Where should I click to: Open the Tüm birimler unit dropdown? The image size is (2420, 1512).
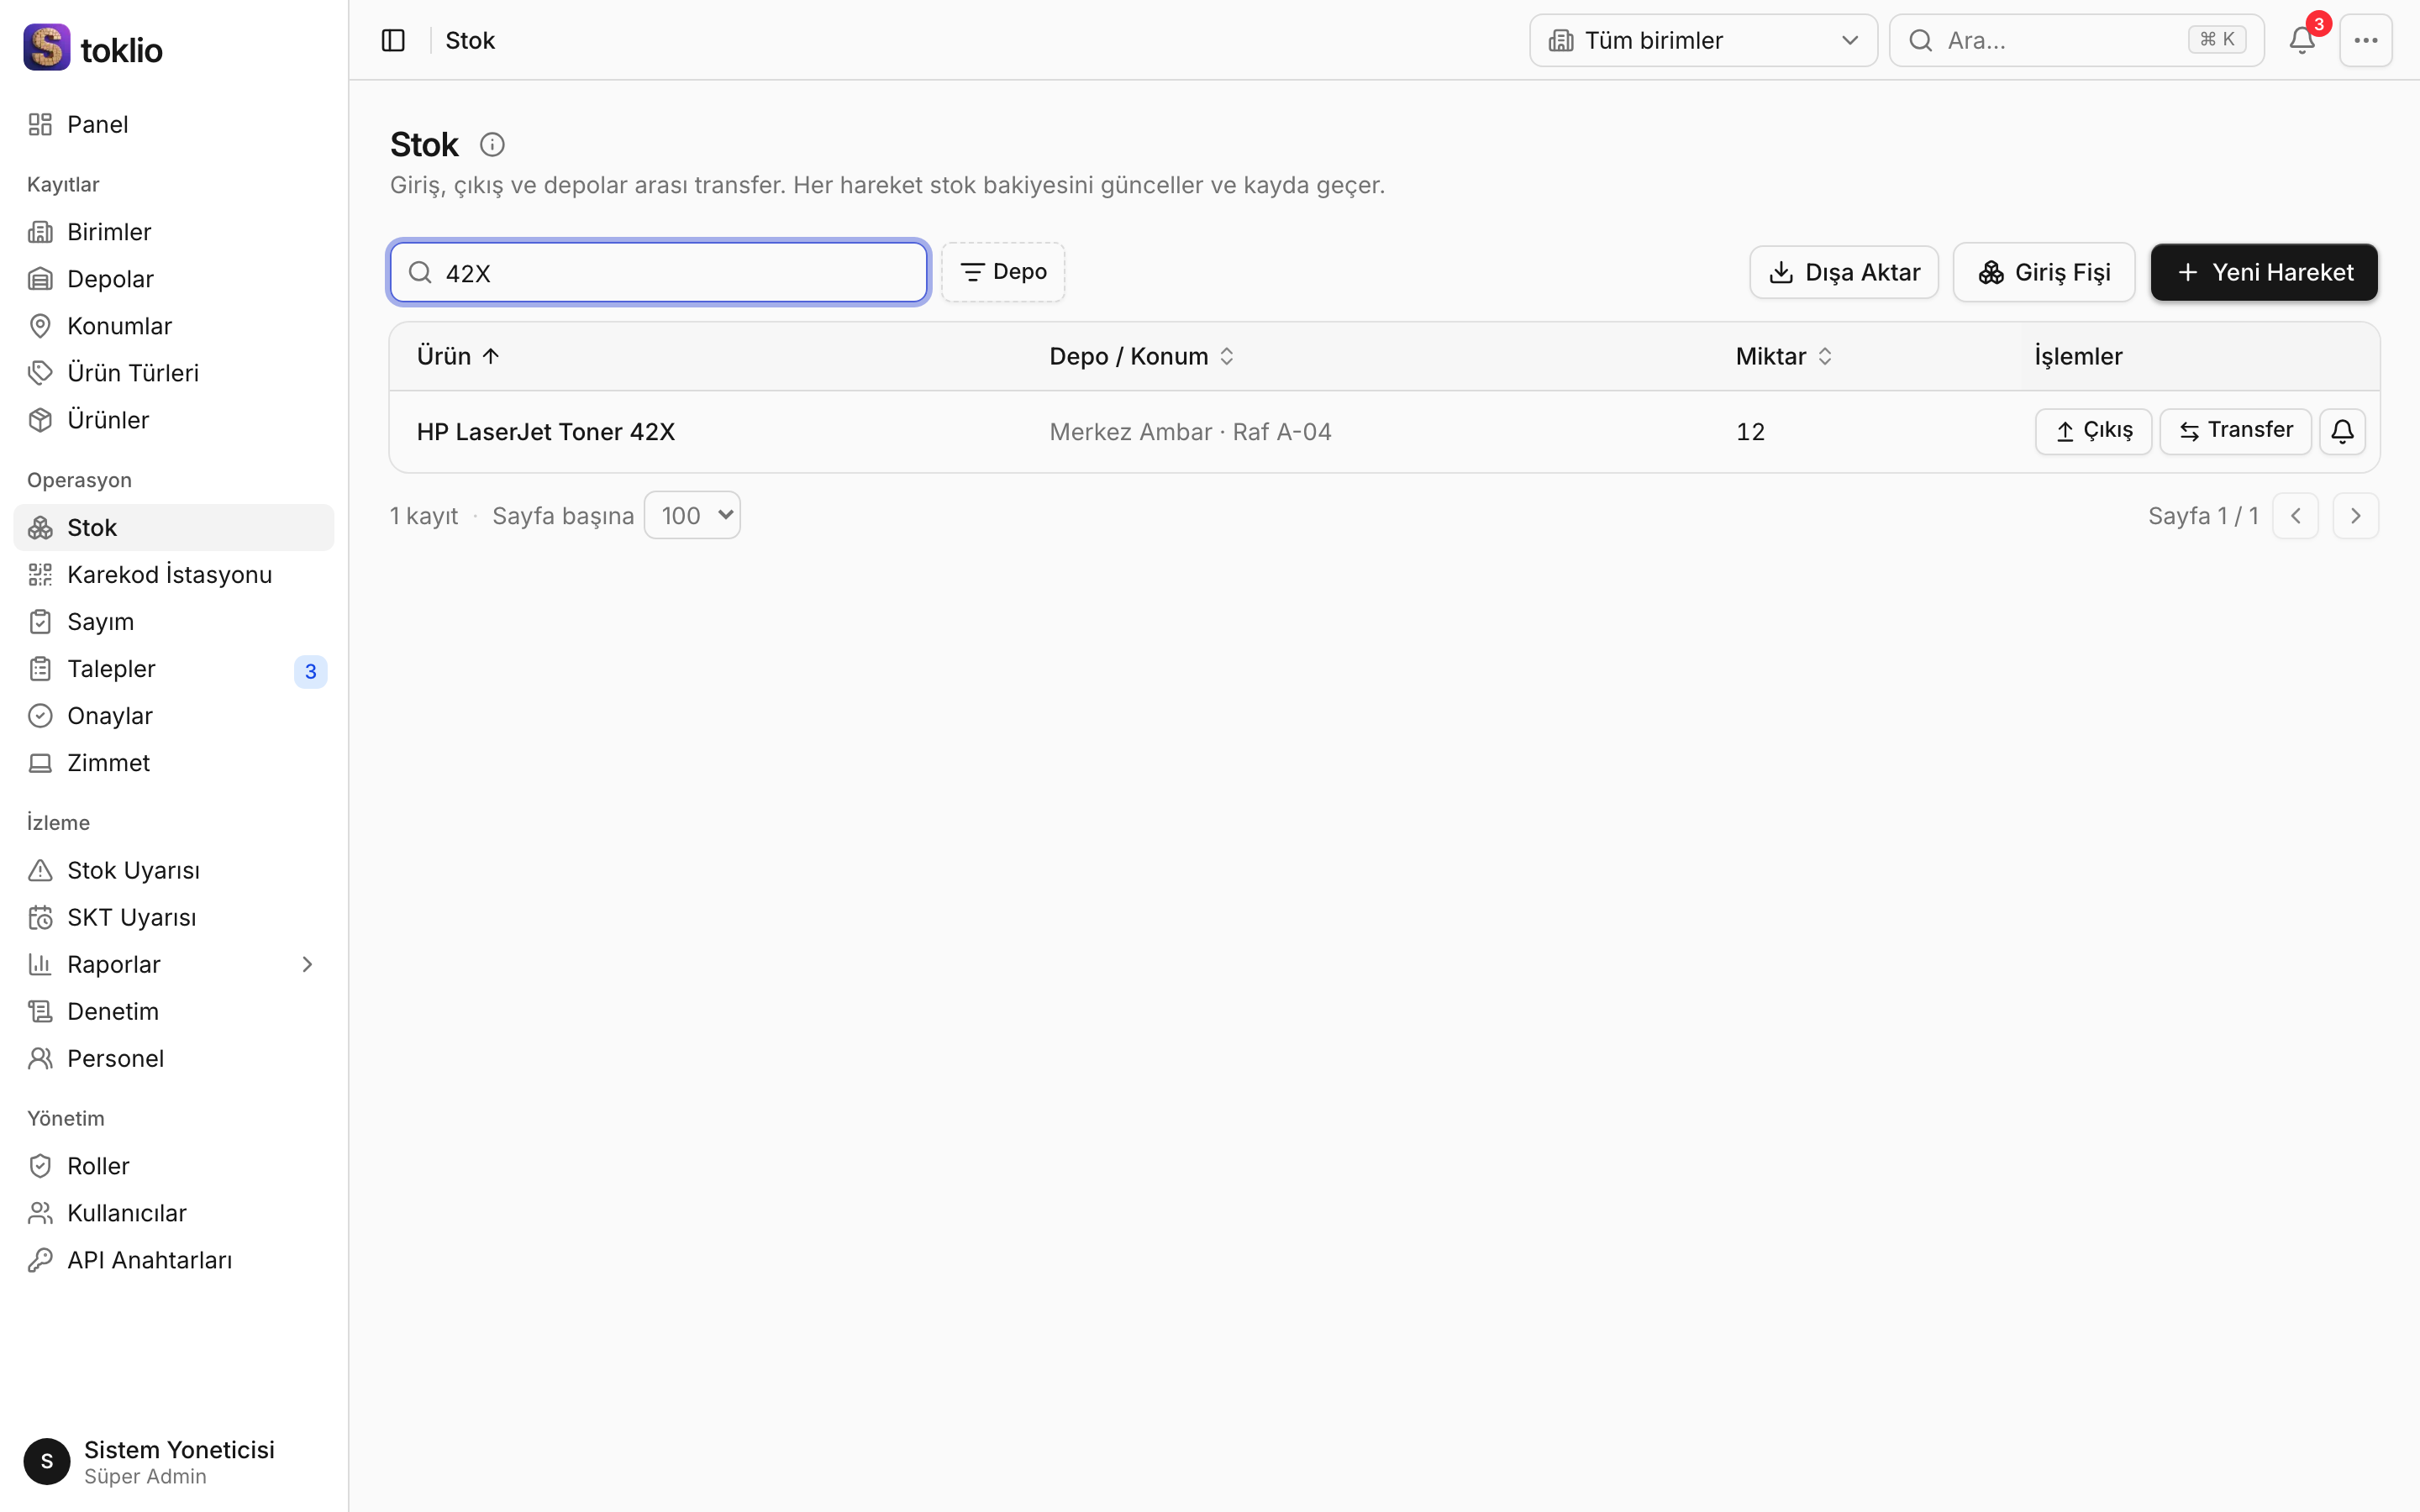[1703, 40]
